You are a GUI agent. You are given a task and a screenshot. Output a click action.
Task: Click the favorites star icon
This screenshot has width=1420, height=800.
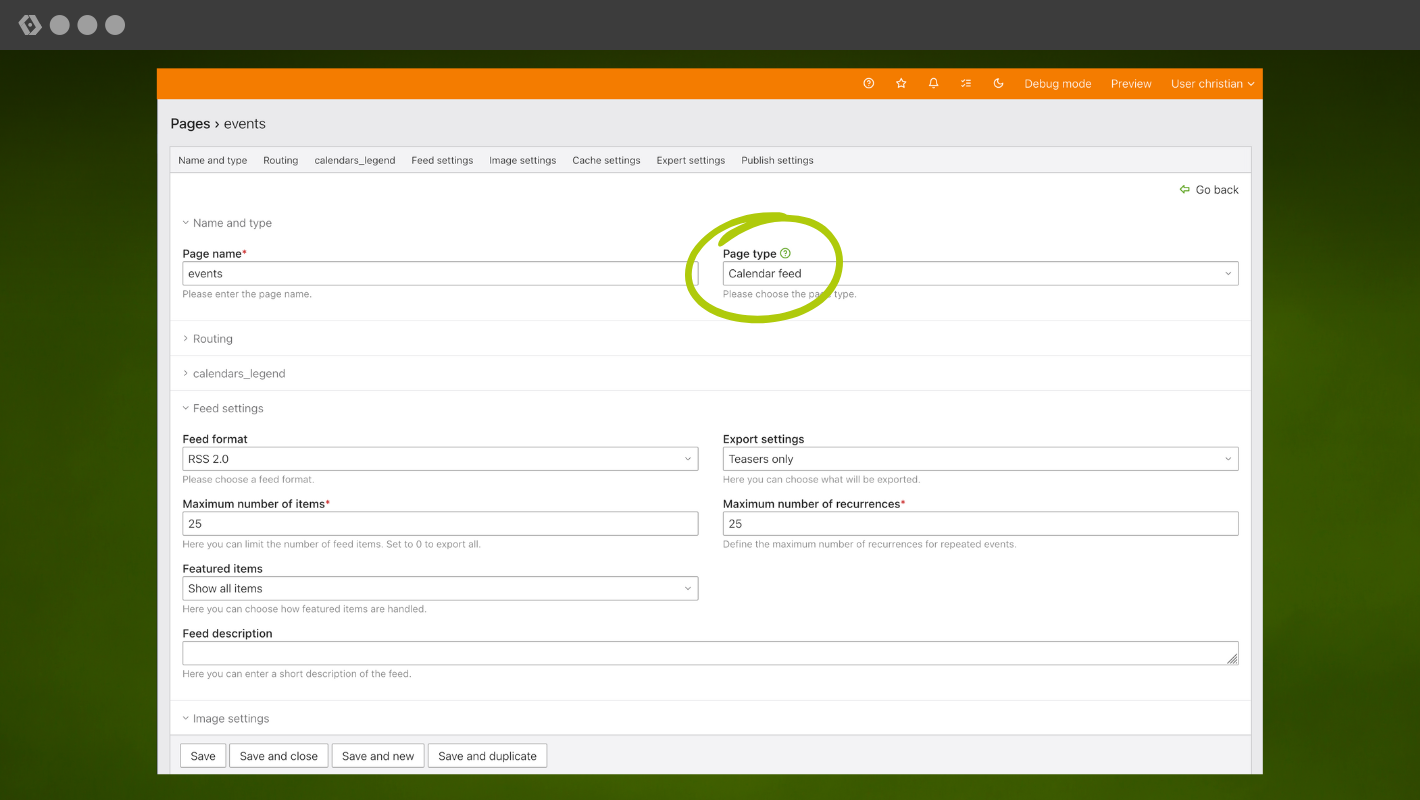point(901,84)
